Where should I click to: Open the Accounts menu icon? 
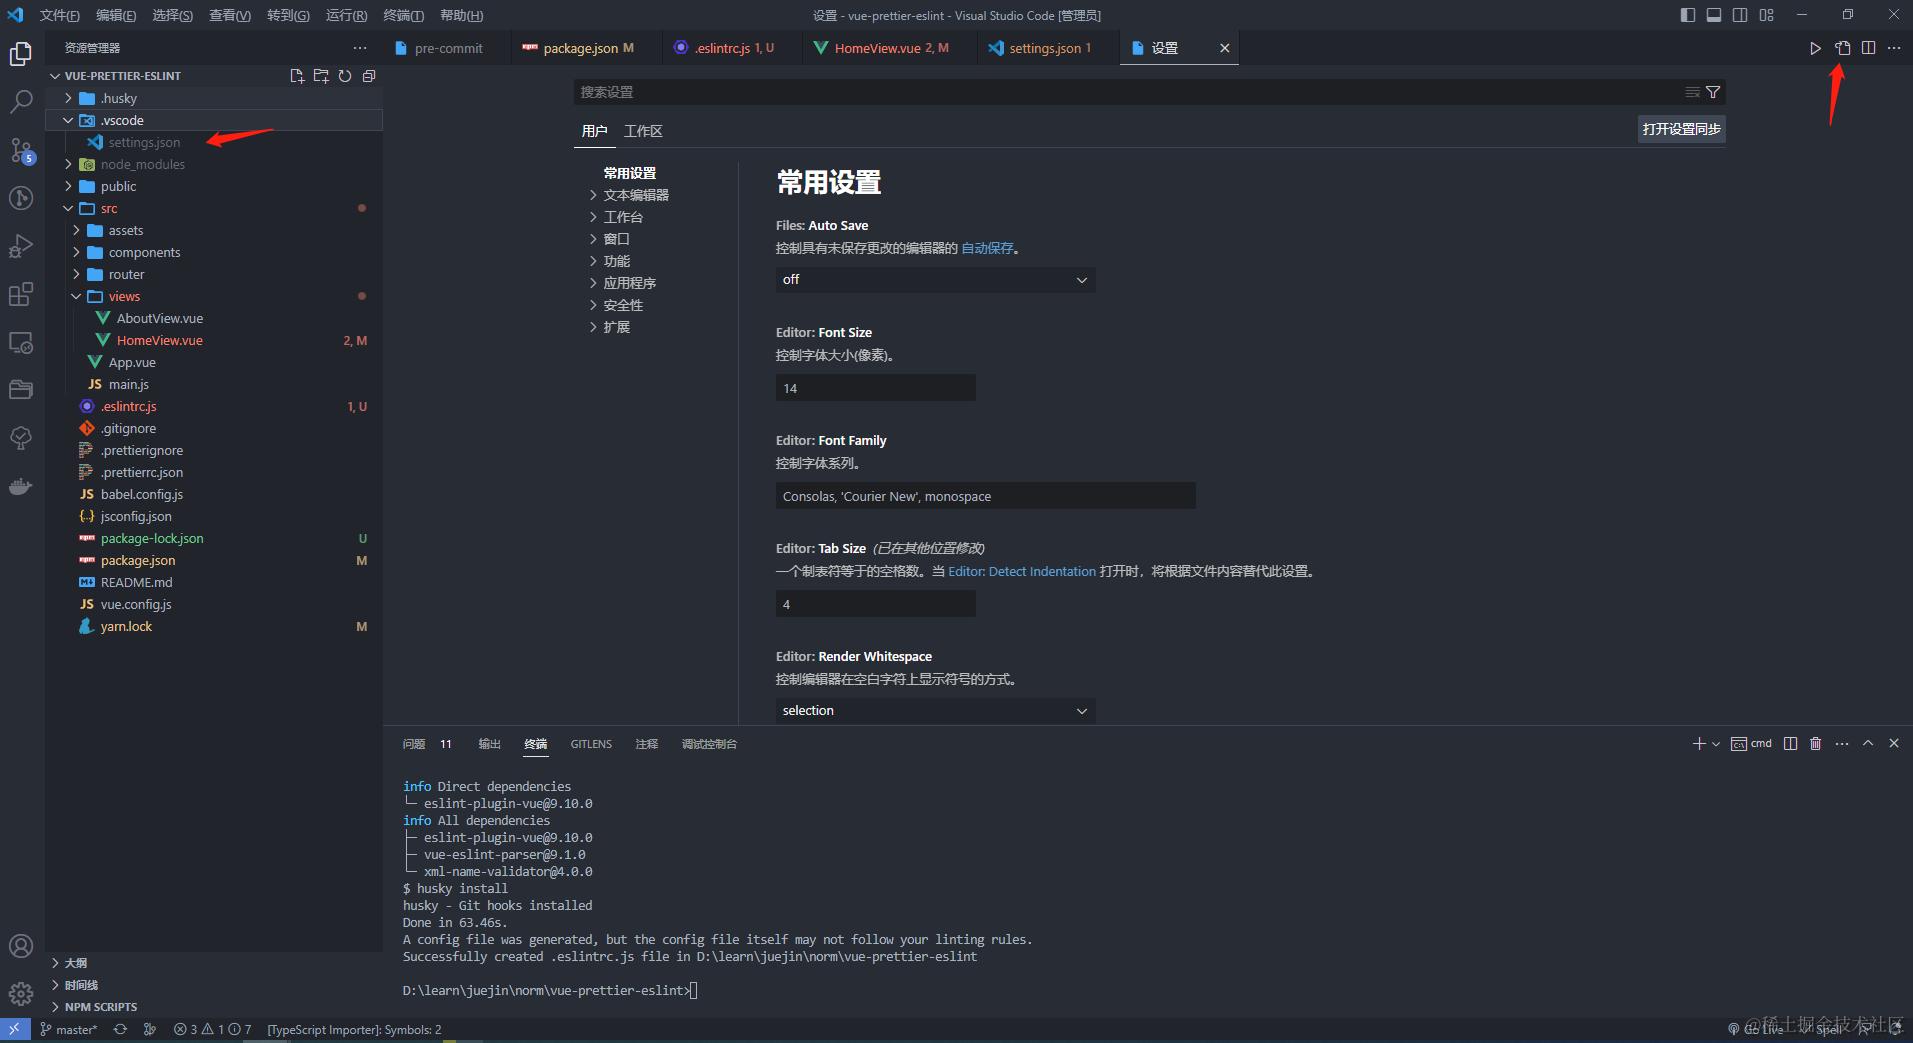tap(21, 946)
